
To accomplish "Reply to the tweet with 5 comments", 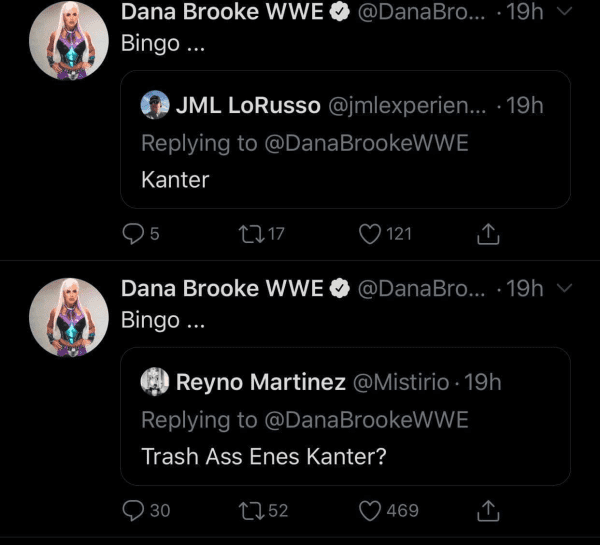I will [133, 234].
